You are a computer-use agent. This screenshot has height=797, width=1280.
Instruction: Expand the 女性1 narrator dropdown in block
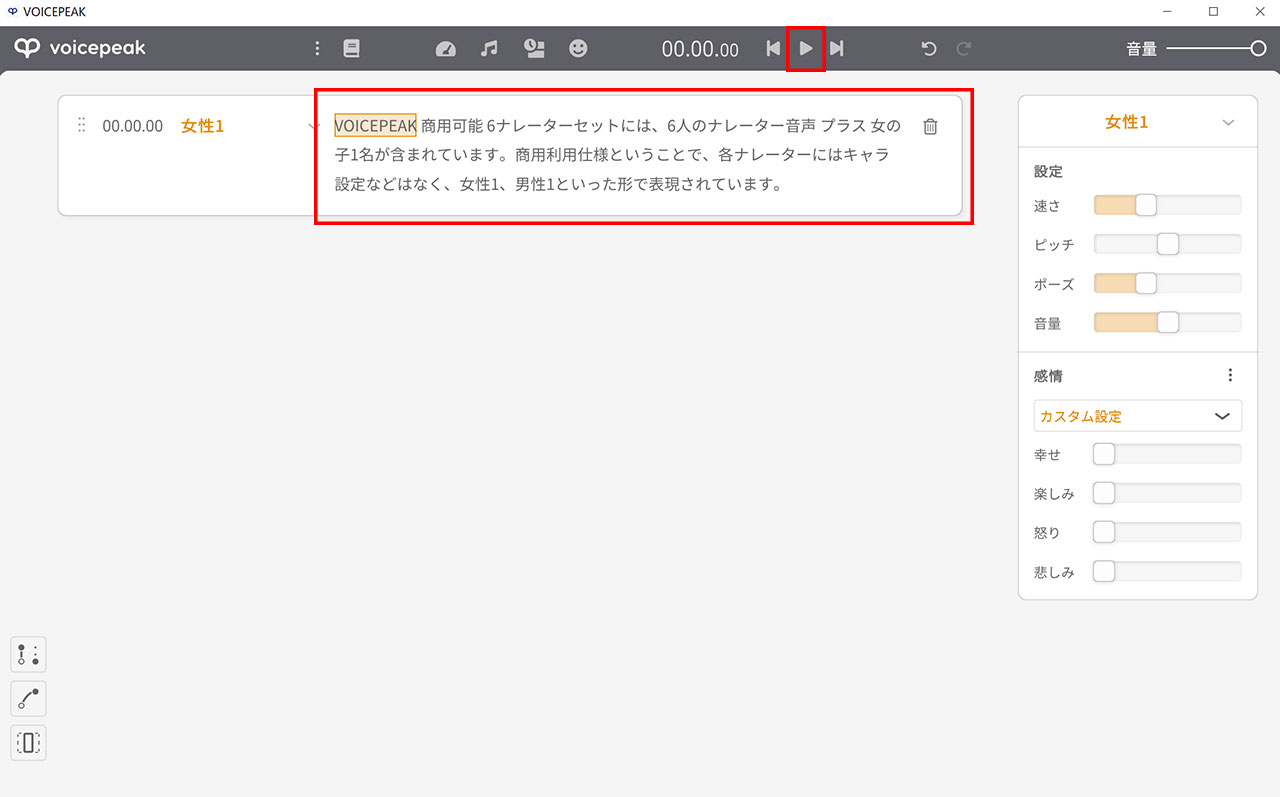[314, 126]
